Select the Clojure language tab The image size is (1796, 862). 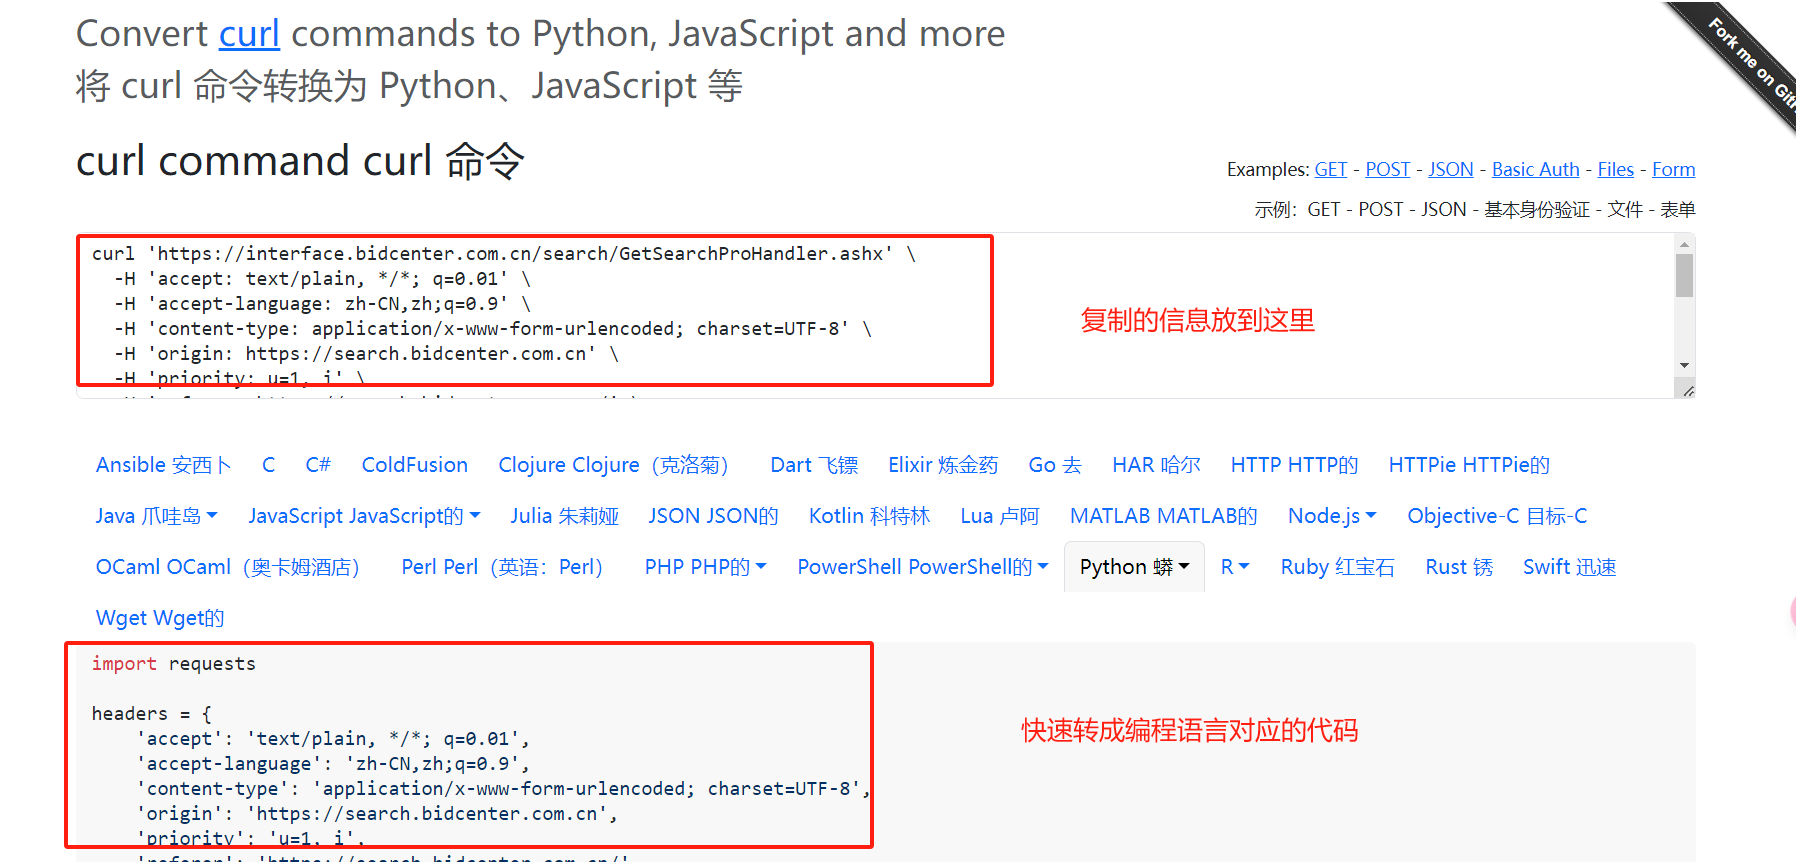614,465
